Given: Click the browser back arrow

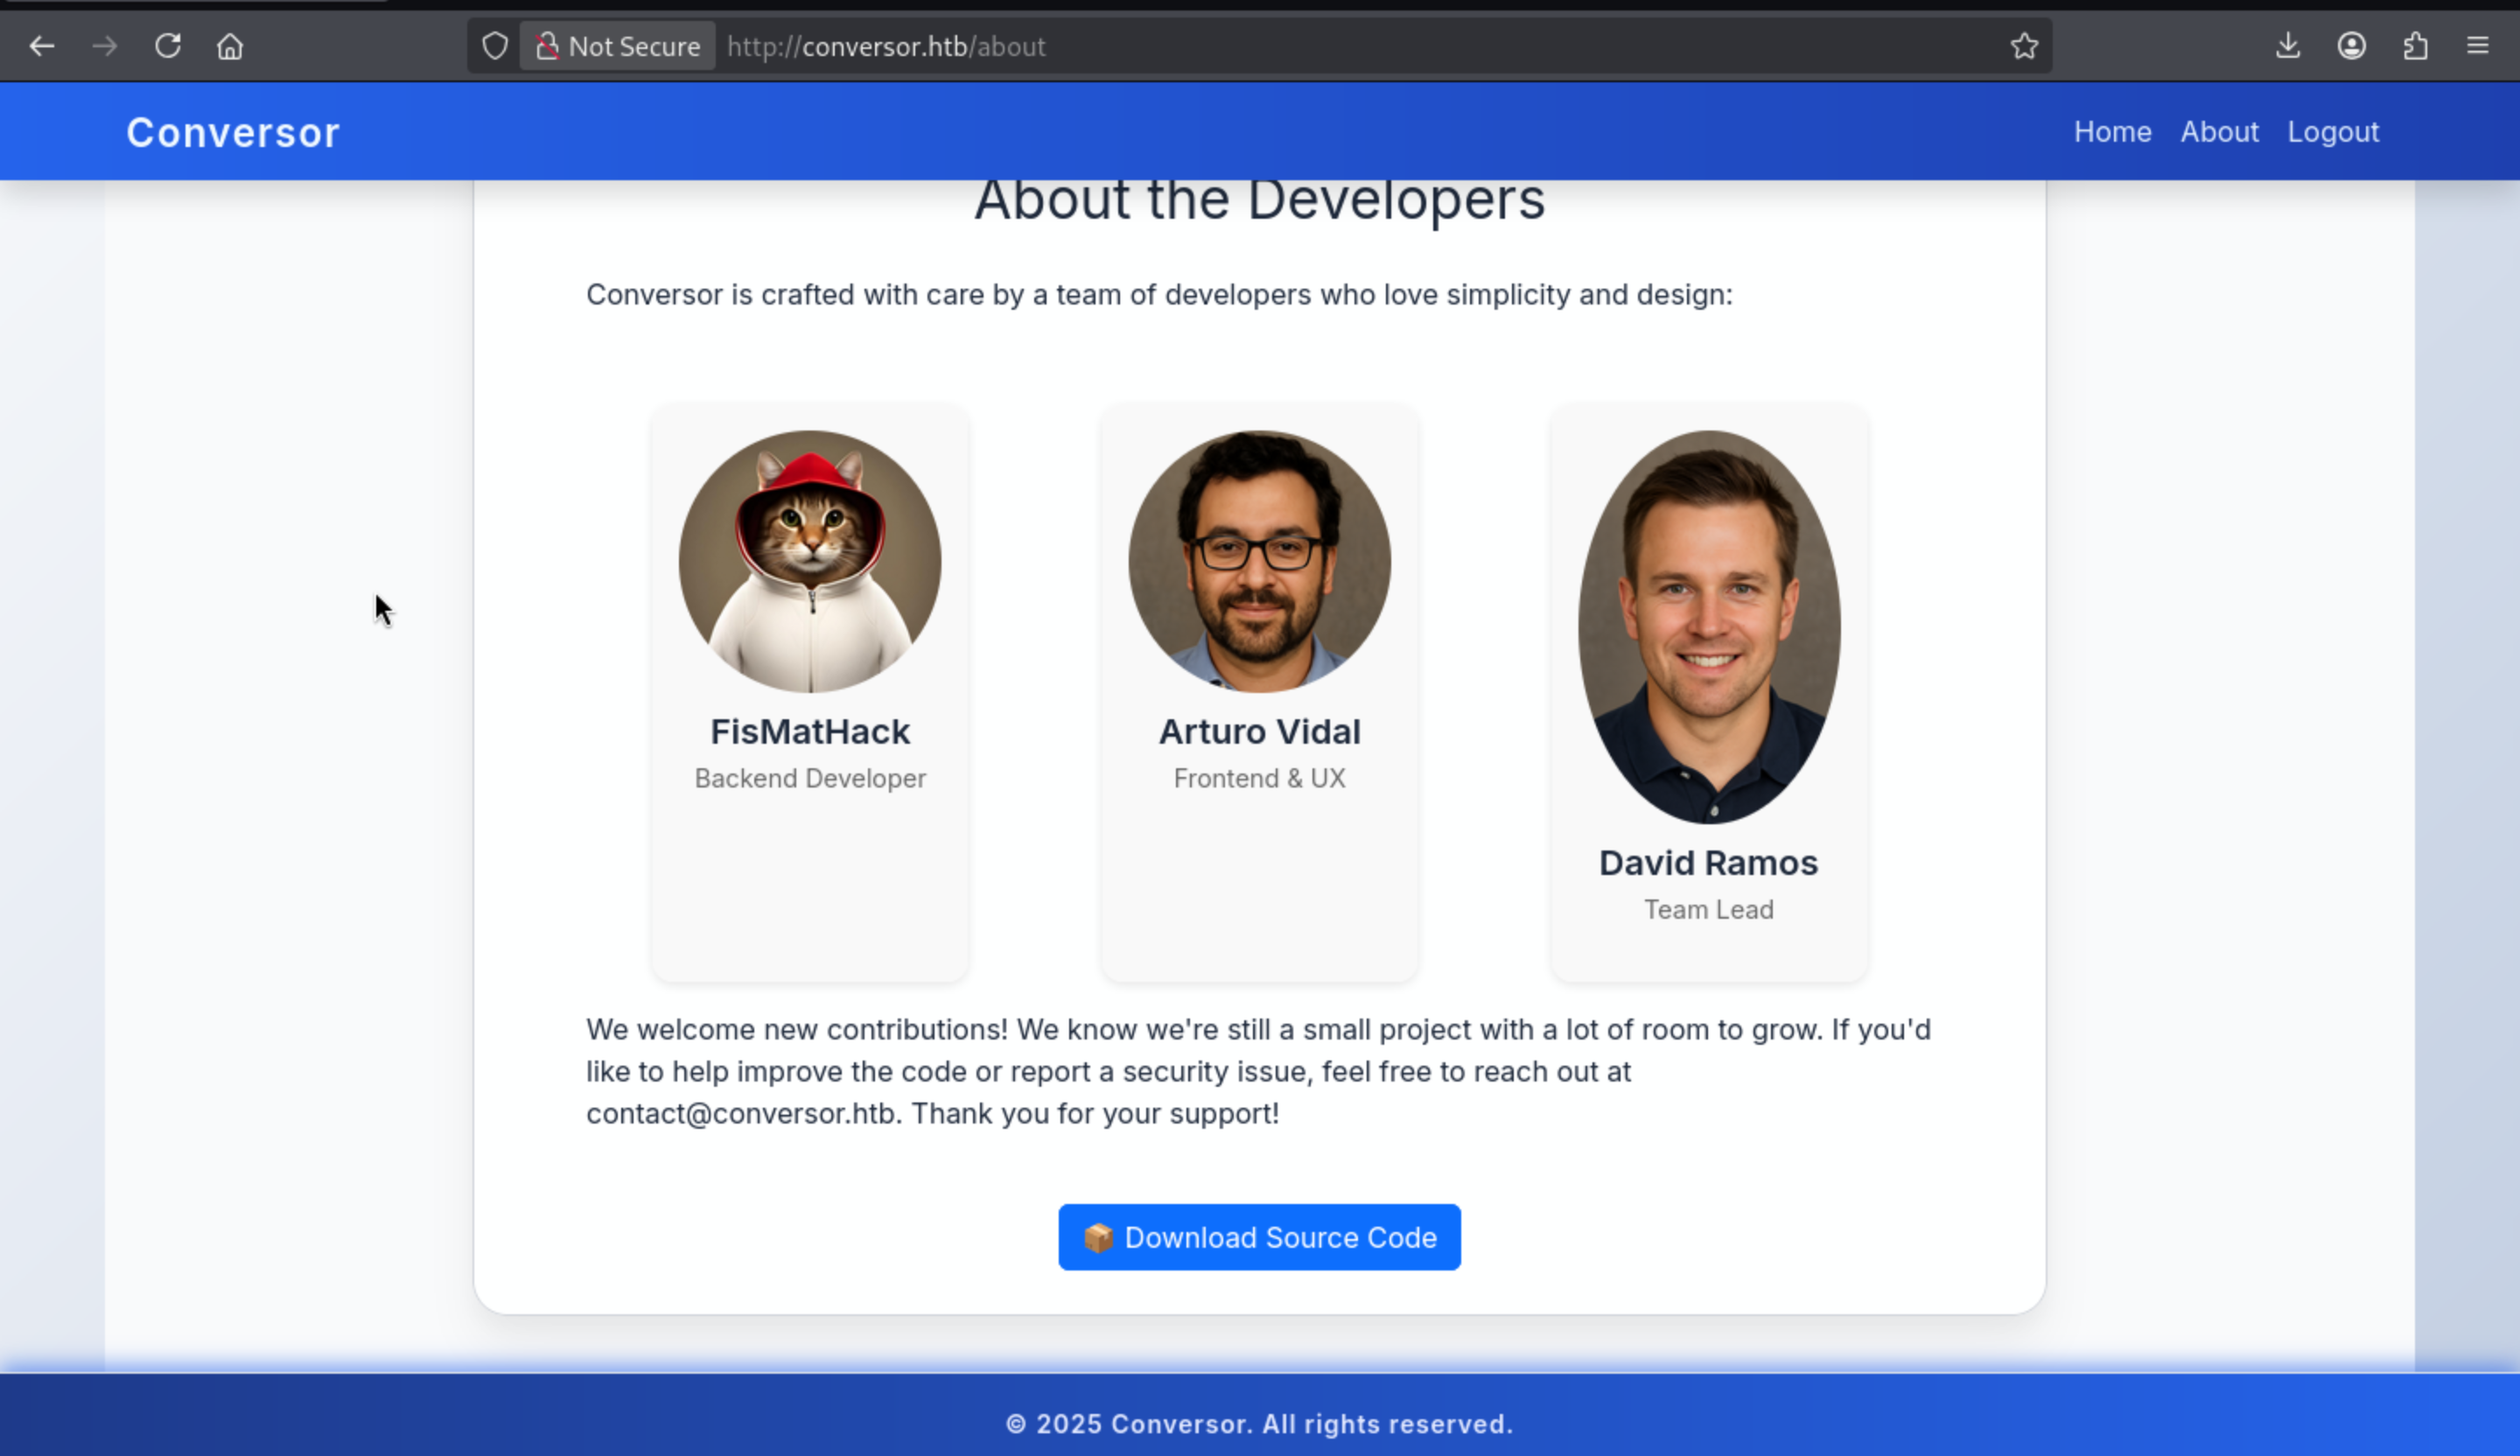Looking at the screenshot, I should (42, 46).
